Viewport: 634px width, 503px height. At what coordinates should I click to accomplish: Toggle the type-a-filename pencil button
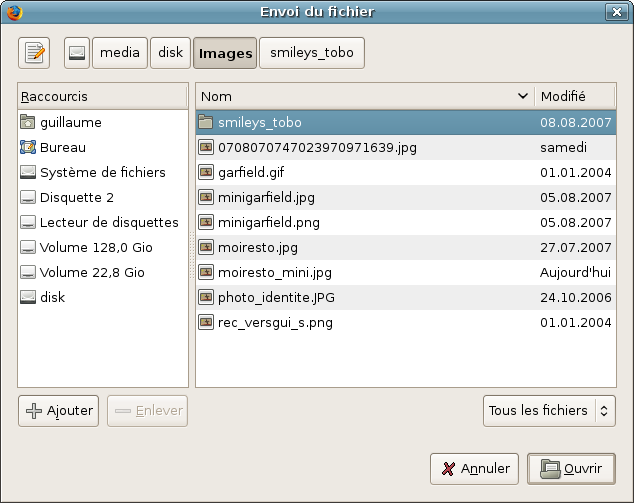[34, 53]
